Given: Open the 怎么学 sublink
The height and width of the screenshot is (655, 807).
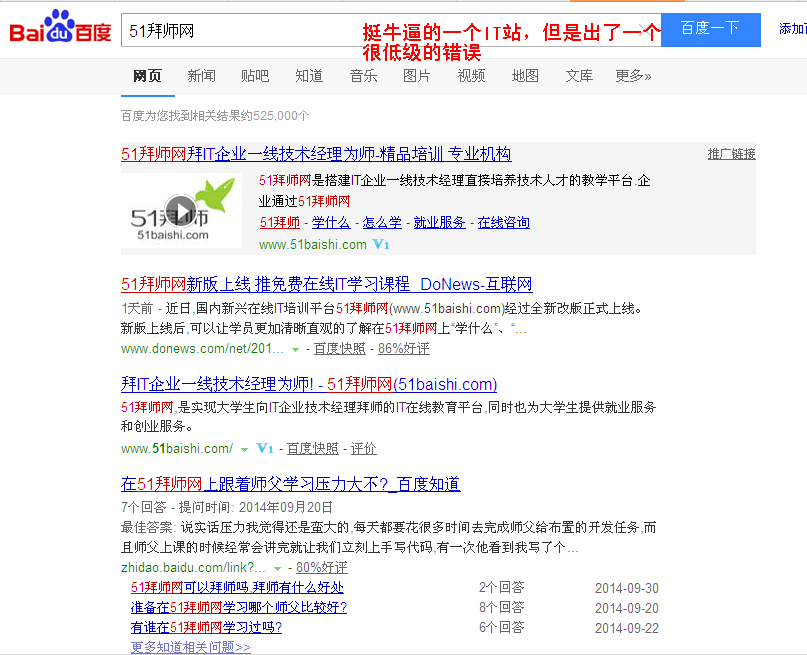Looking at the screenshot, I should 382,223.
